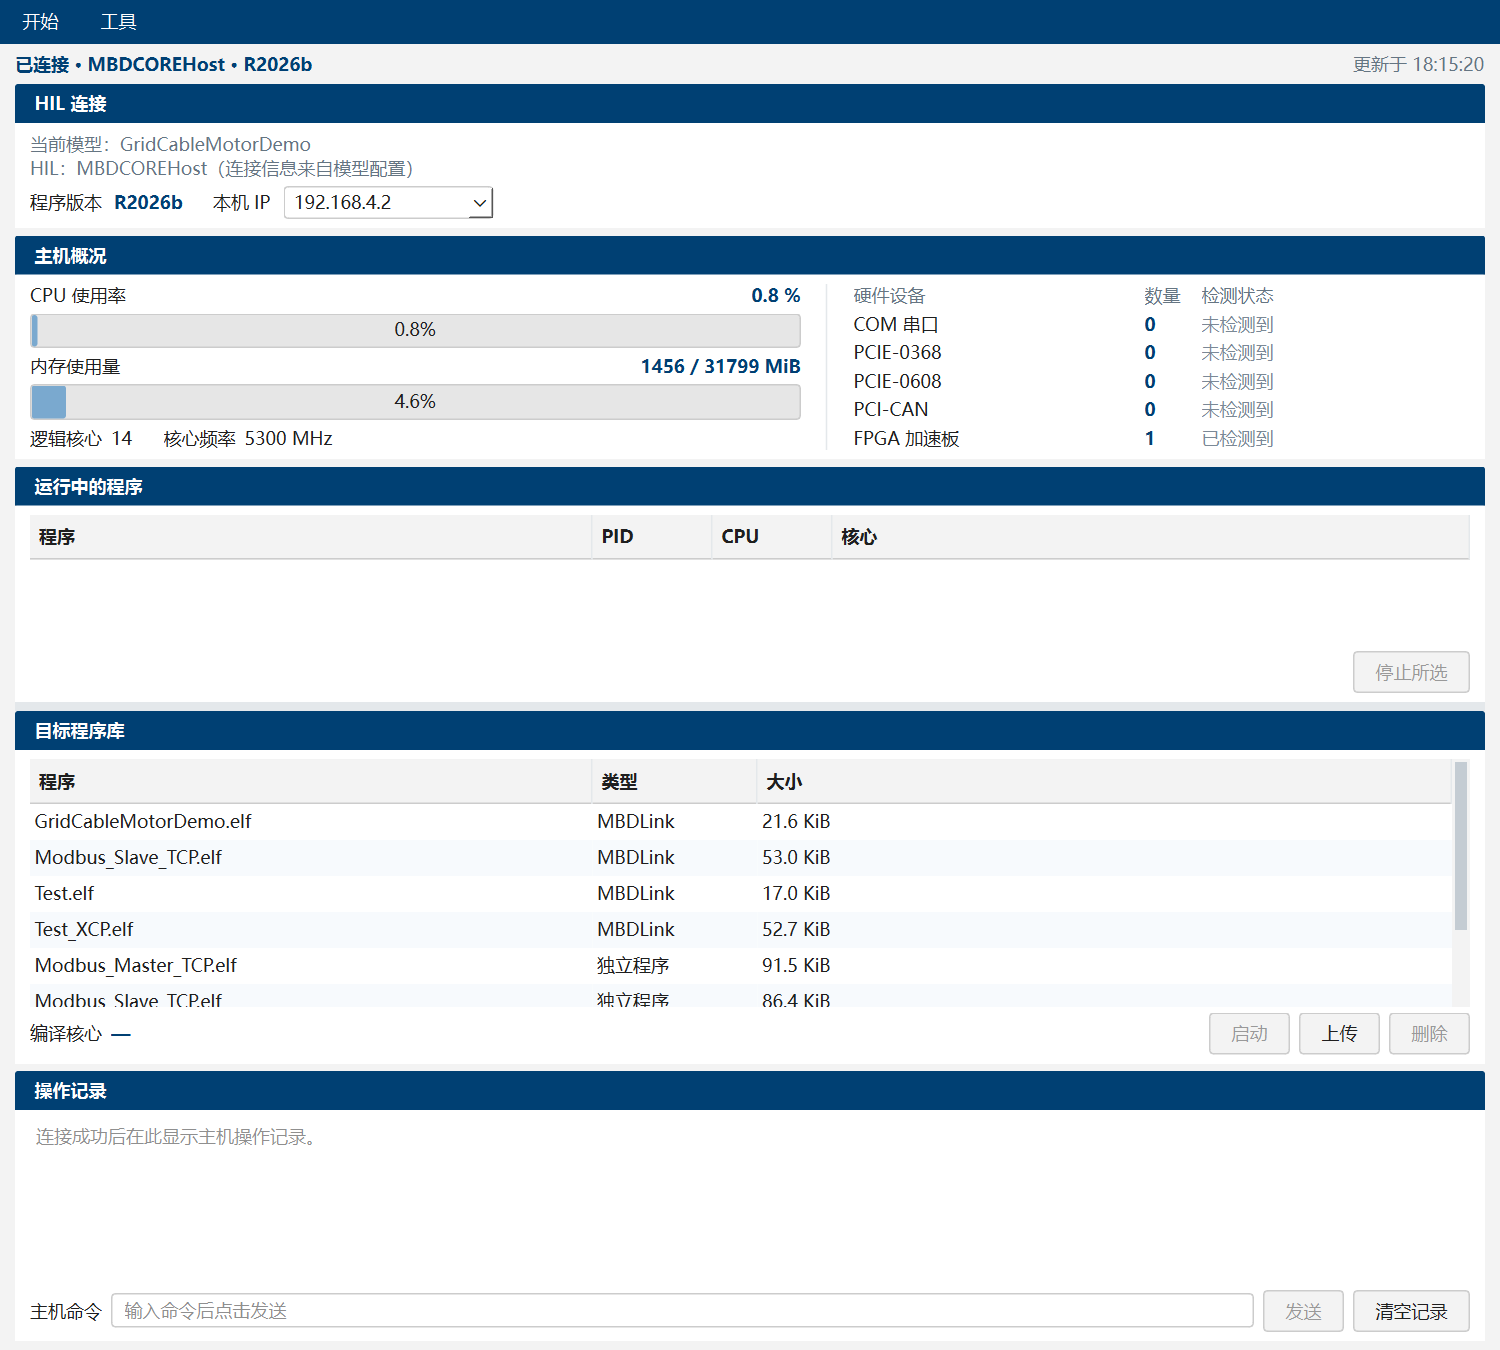
Task: Click the HIL 连接 section header
Action: click(x=750, y=104)
